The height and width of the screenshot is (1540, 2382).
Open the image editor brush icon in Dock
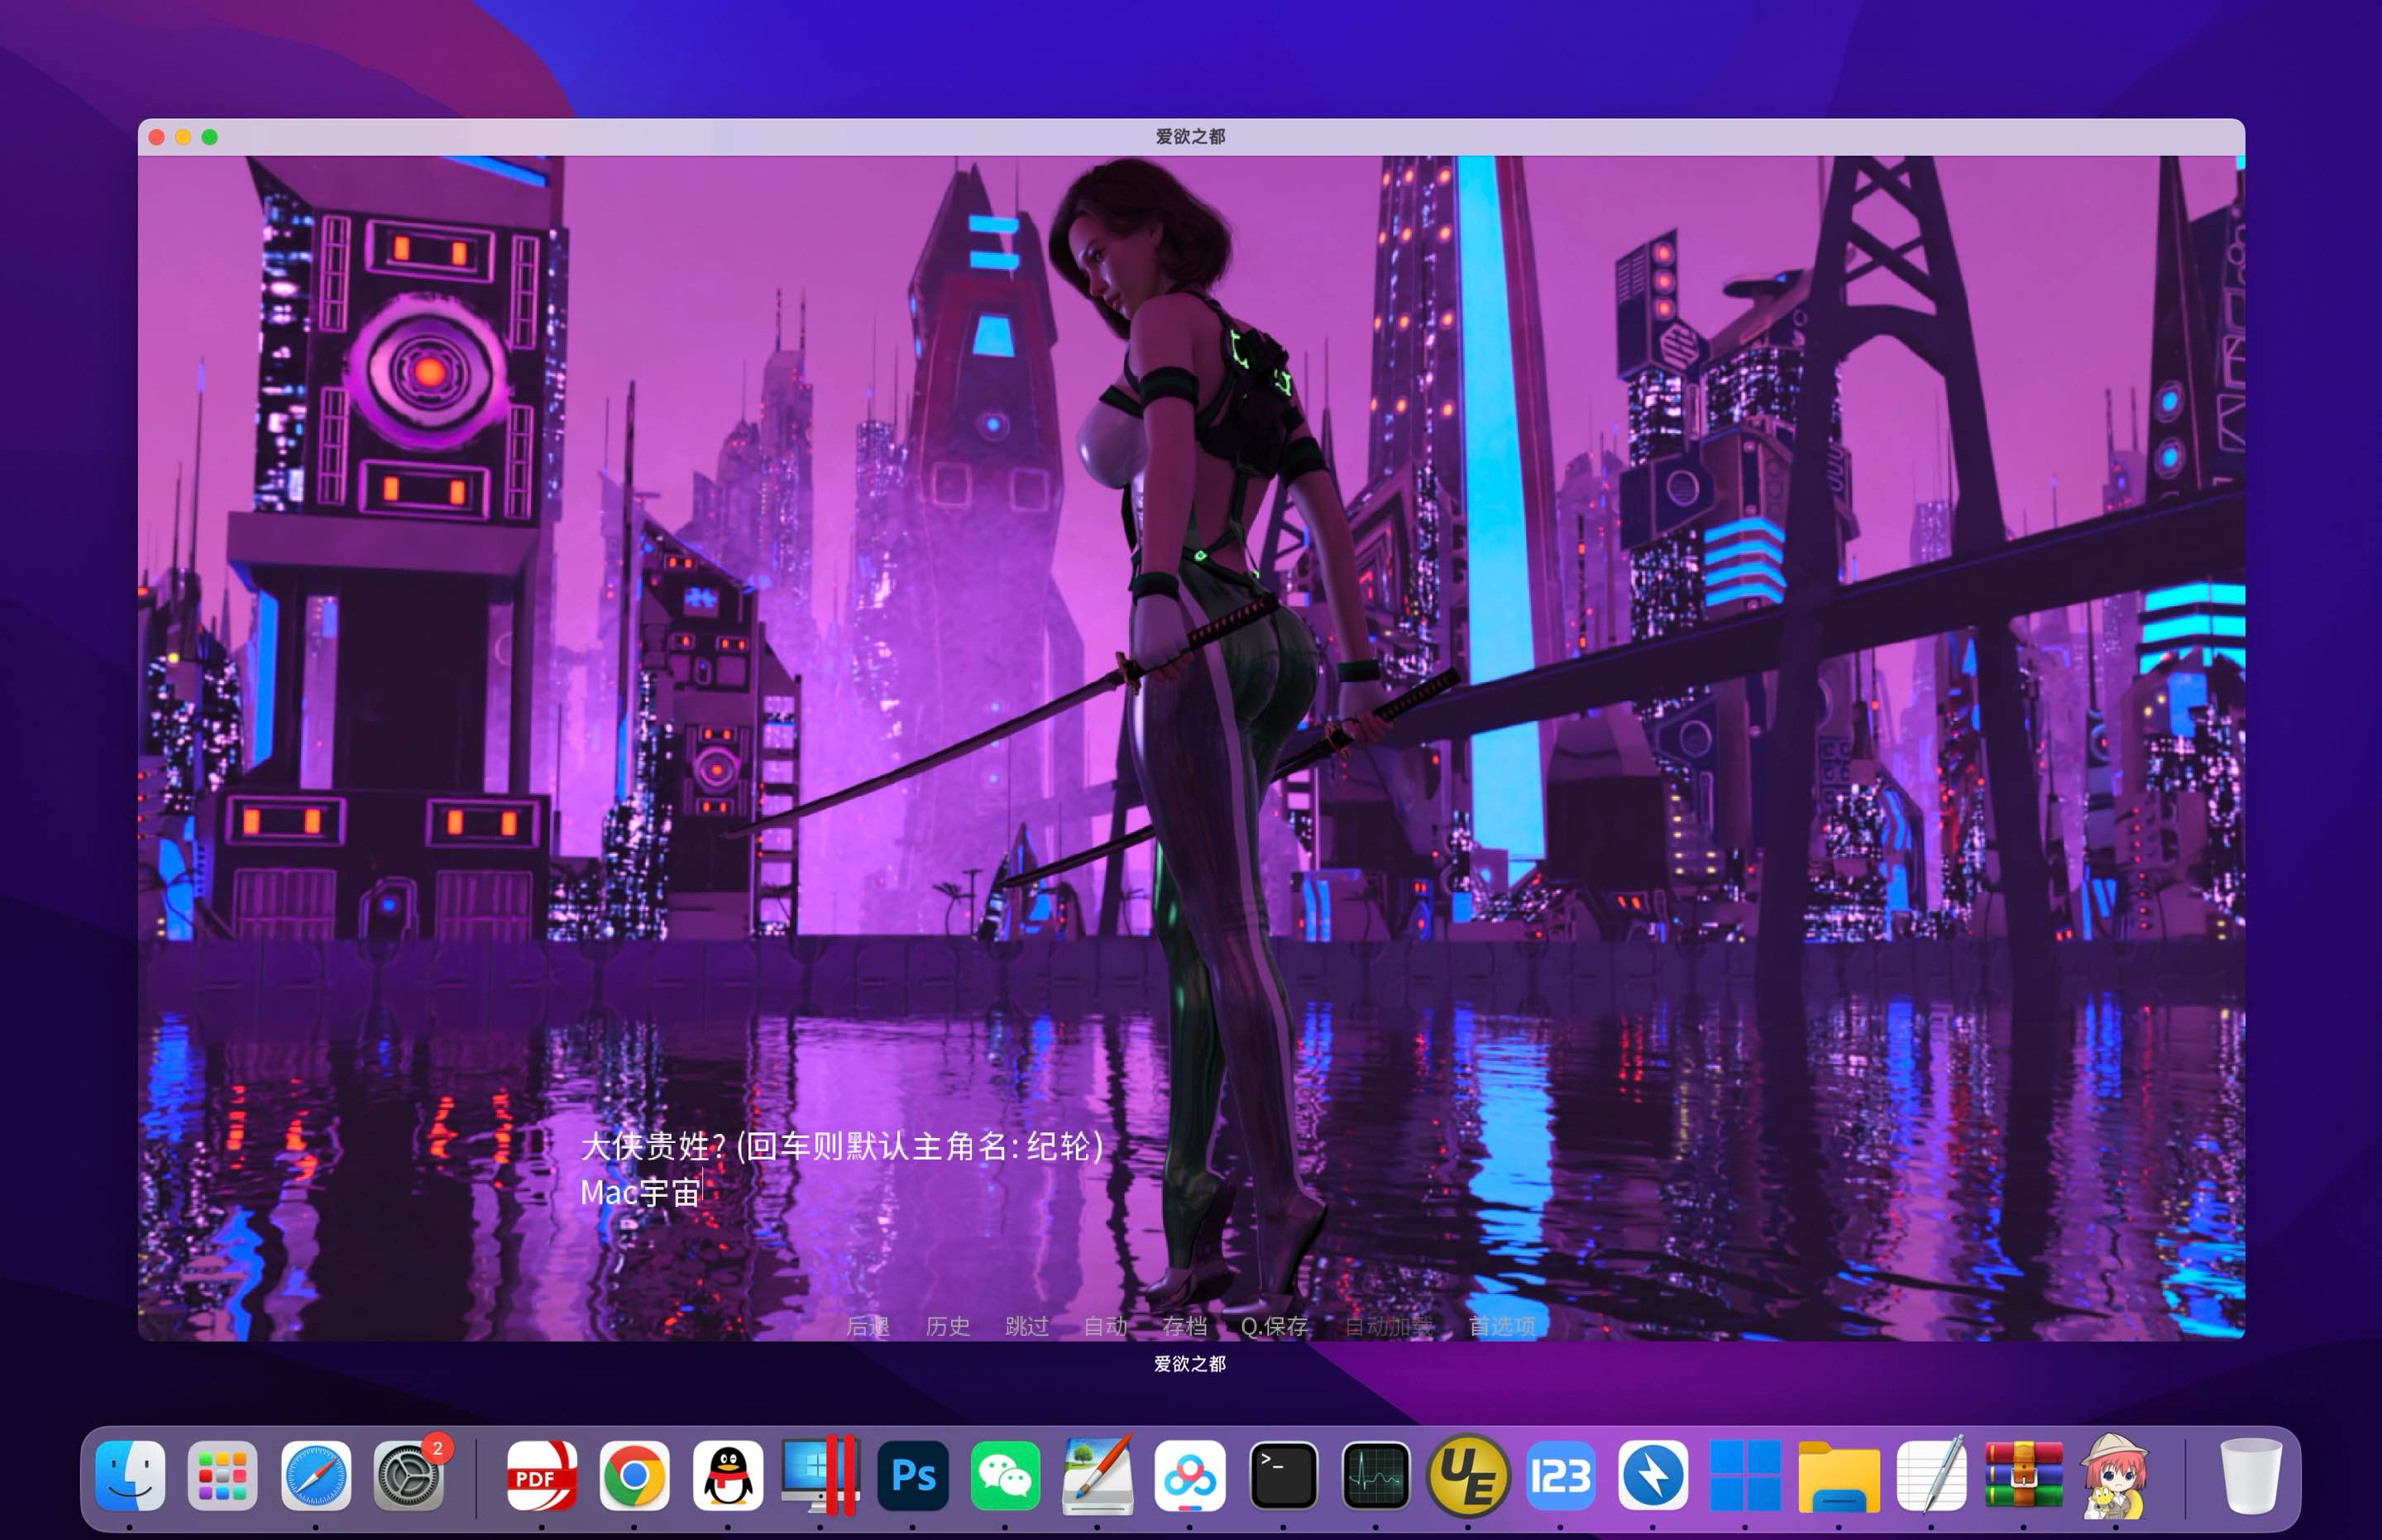(x=1097, y=1475)
